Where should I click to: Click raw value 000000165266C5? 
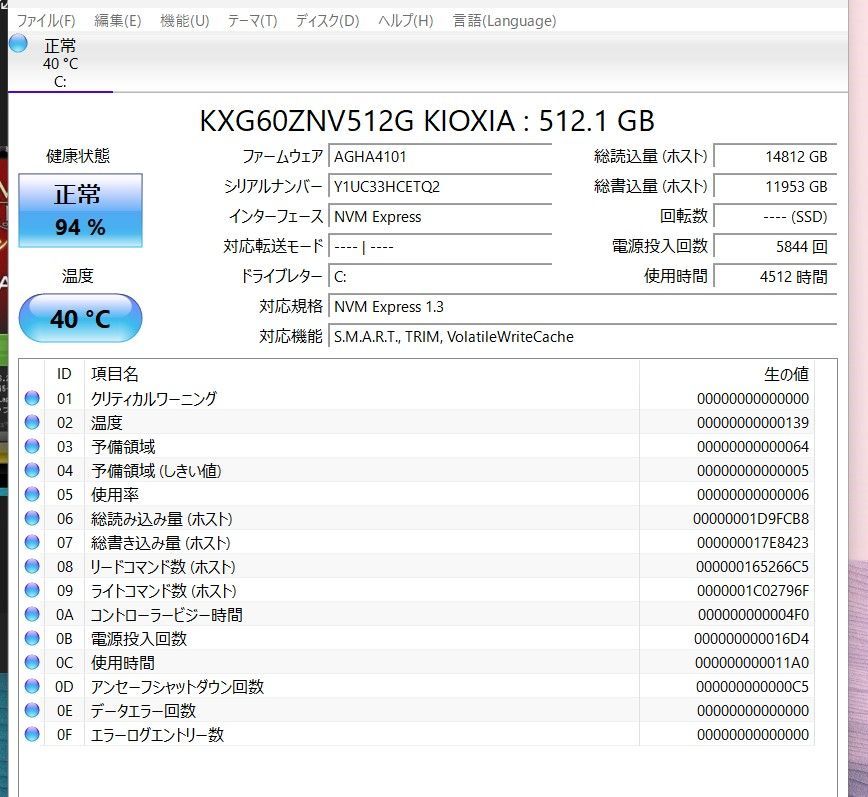coord(752,567)
